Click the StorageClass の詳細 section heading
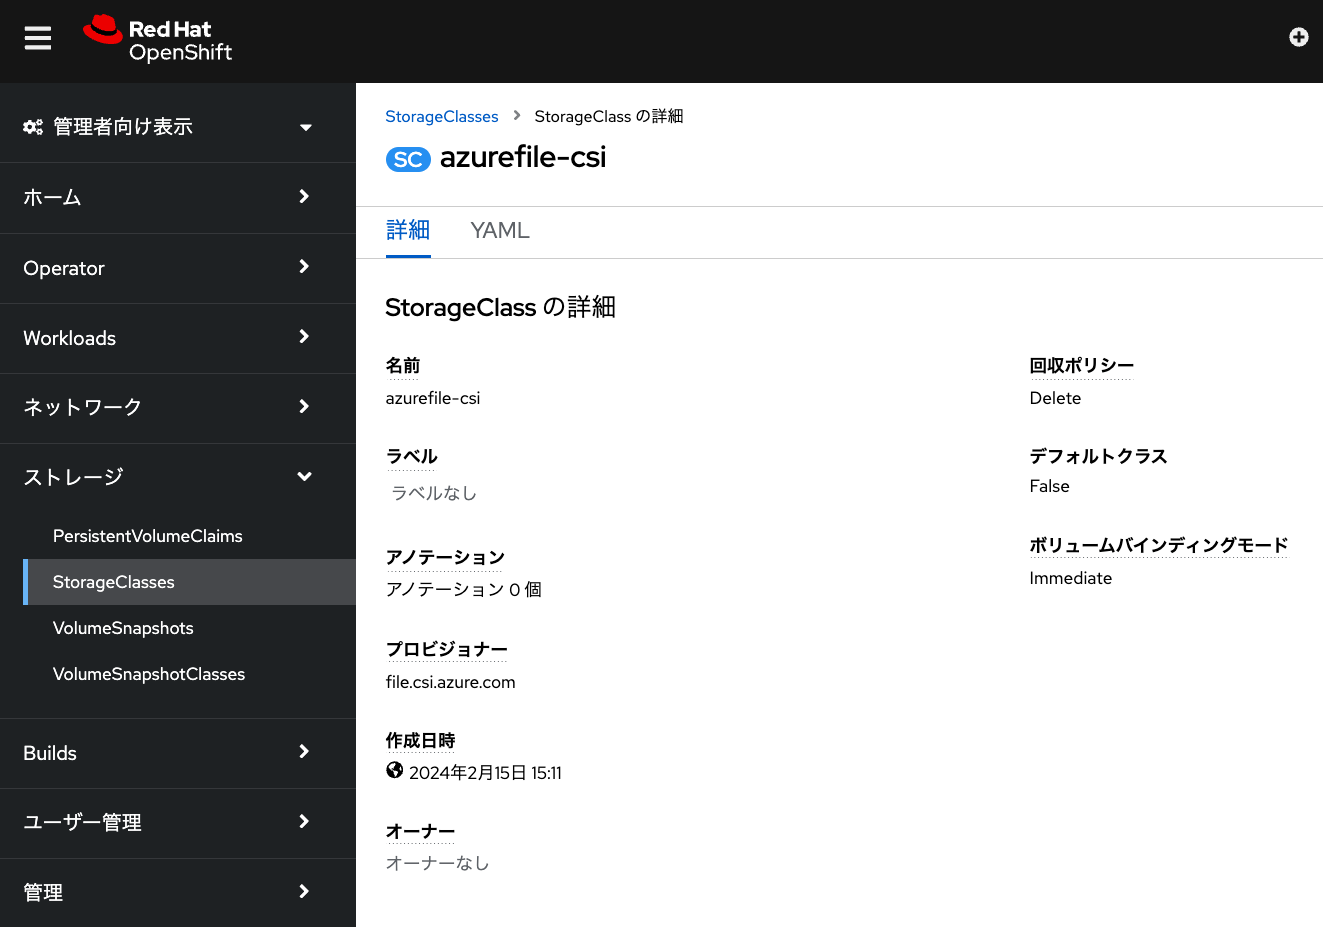The height and width of the screenshot is (927, 1323). [x=500, y=307]
